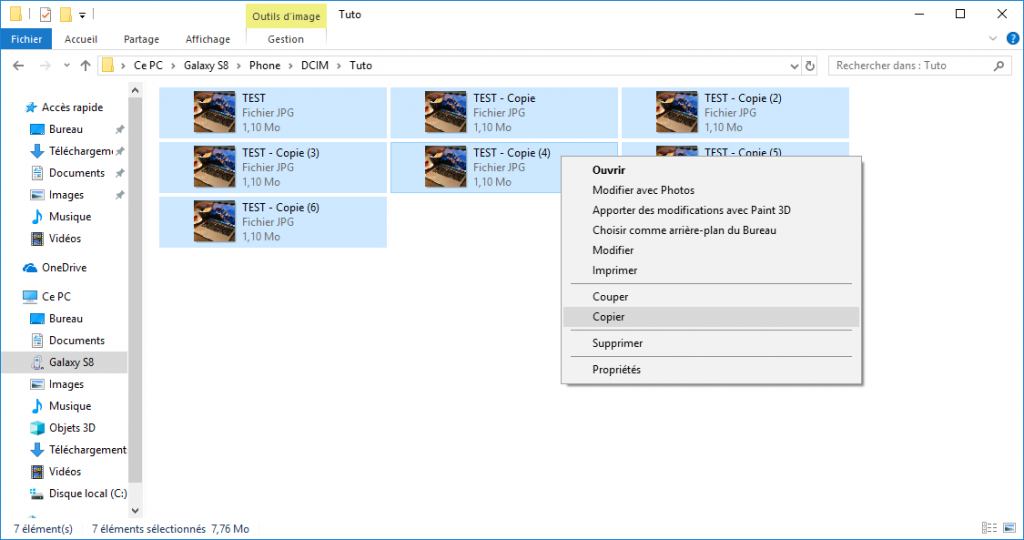Click the Objets 3D folder icon
1024x540 pixels.
37,428
